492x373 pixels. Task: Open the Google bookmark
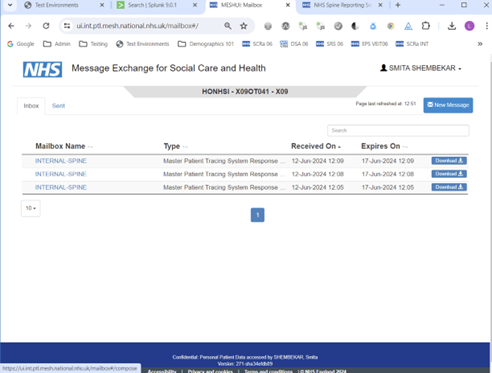coord(21,44)
